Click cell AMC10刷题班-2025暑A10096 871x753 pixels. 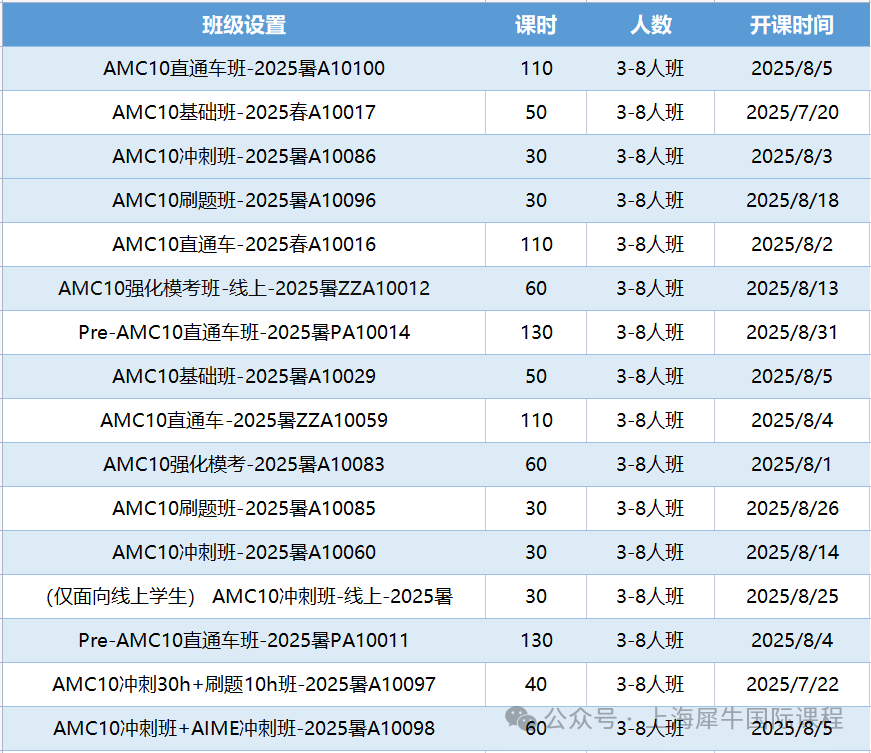(x=244, y=200)
